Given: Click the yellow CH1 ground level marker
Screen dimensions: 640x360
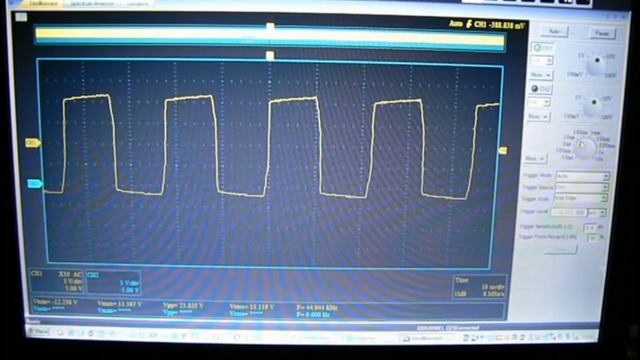Looking at the screenshot, I should coord(33,143).
